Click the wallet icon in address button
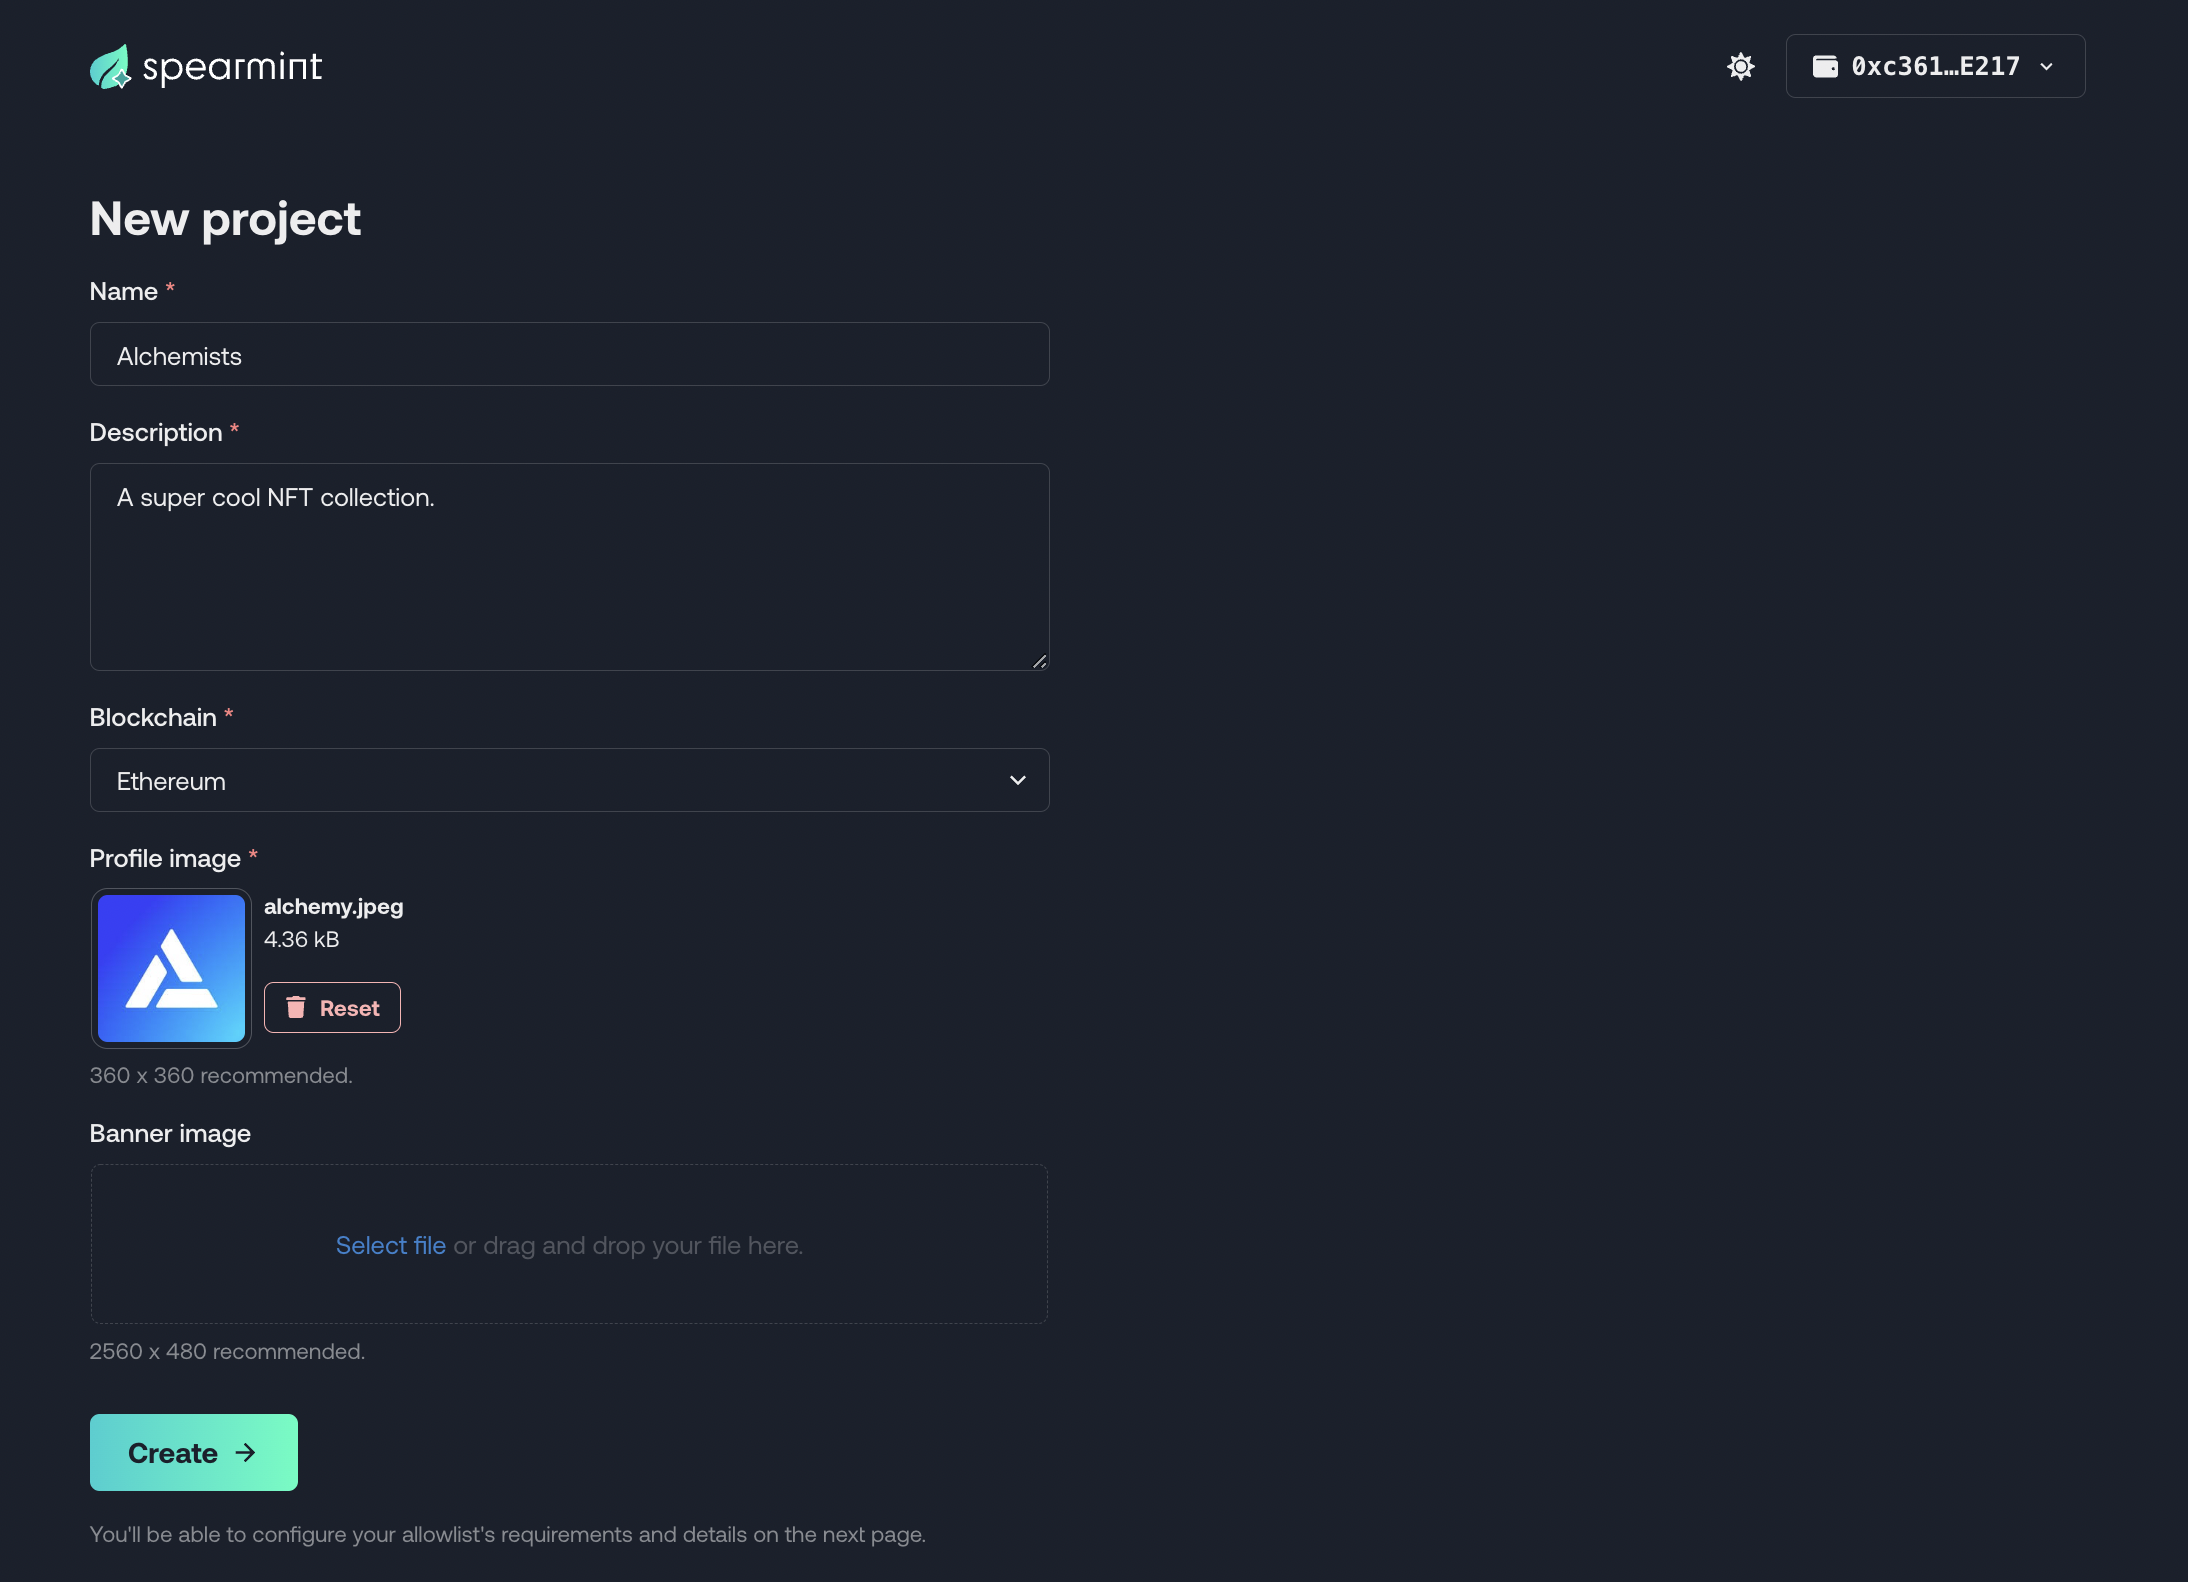The width and height of the screenshot is (2188, 1582). pyautogui.click(x=1825, y=66)
